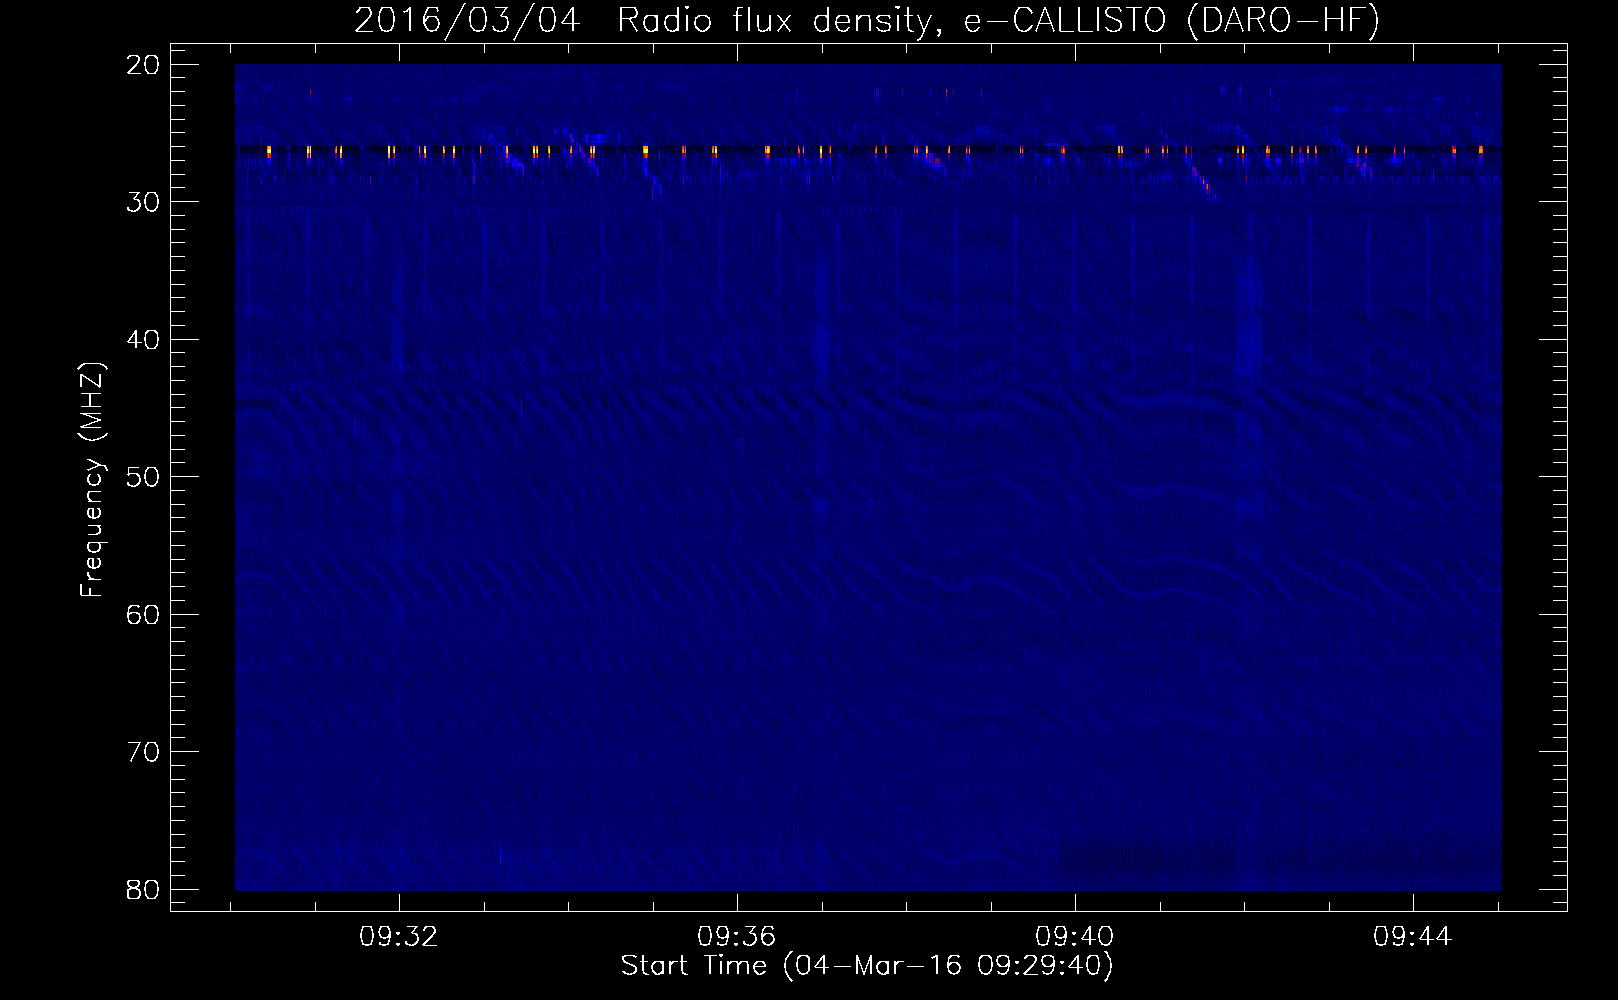Image resolution: width=1618 pixels, height=1000 pixels.
Task: Click the 60 frequency tick label
Action: point(143,614)
